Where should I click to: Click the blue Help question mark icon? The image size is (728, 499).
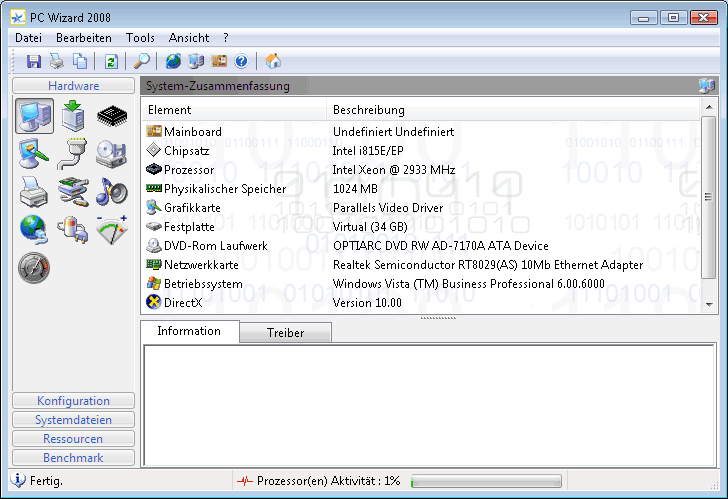click(x=241, y=61)
